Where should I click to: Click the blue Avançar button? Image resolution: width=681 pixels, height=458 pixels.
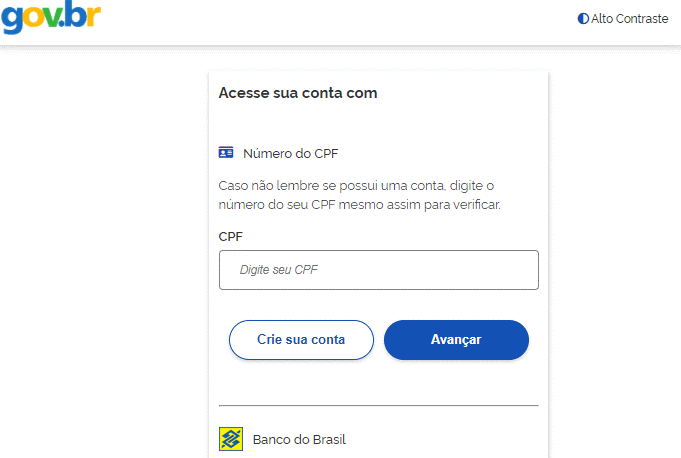[x=456, y=340]
